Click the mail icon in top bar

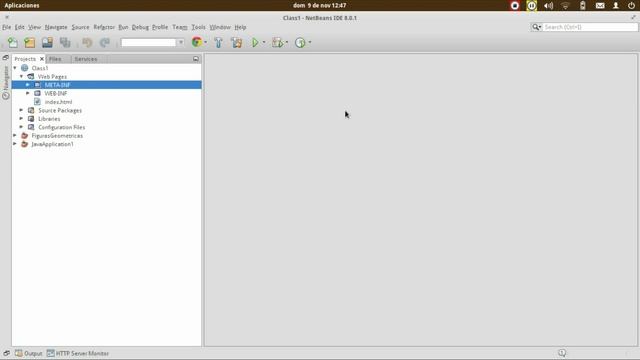(600, 6)
